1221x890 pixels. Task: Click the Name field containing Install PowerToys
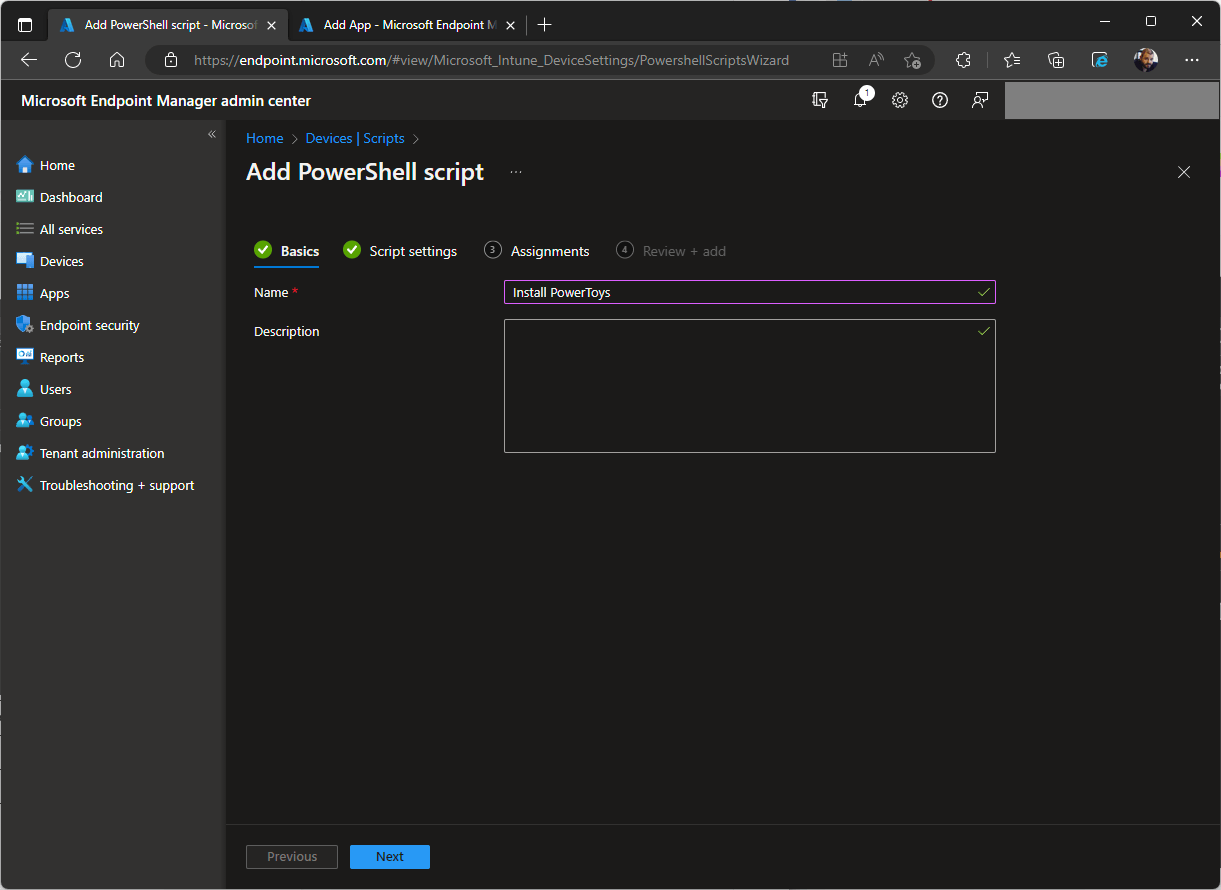[x=750, y=292]
